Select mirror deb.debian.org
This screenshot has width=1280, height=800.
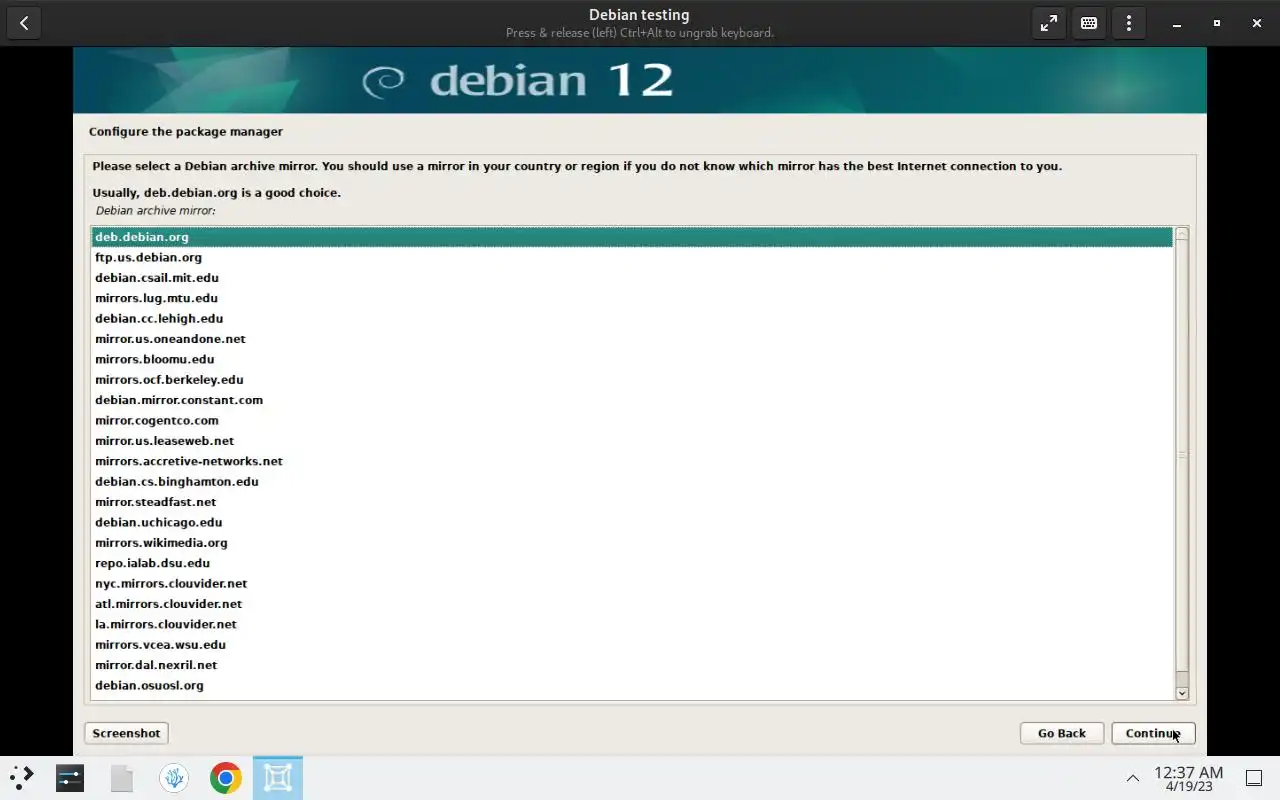(x=631, y=237)
